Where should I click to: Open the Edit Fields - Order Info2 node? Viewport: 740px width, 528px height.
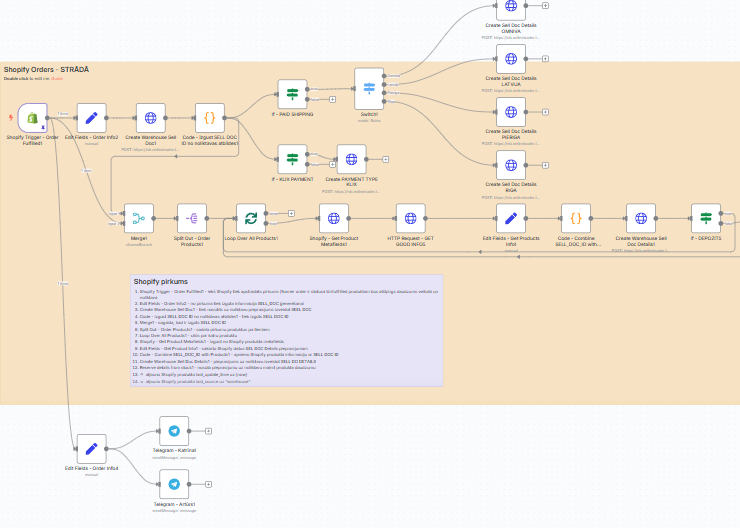[x=92, y=118]
